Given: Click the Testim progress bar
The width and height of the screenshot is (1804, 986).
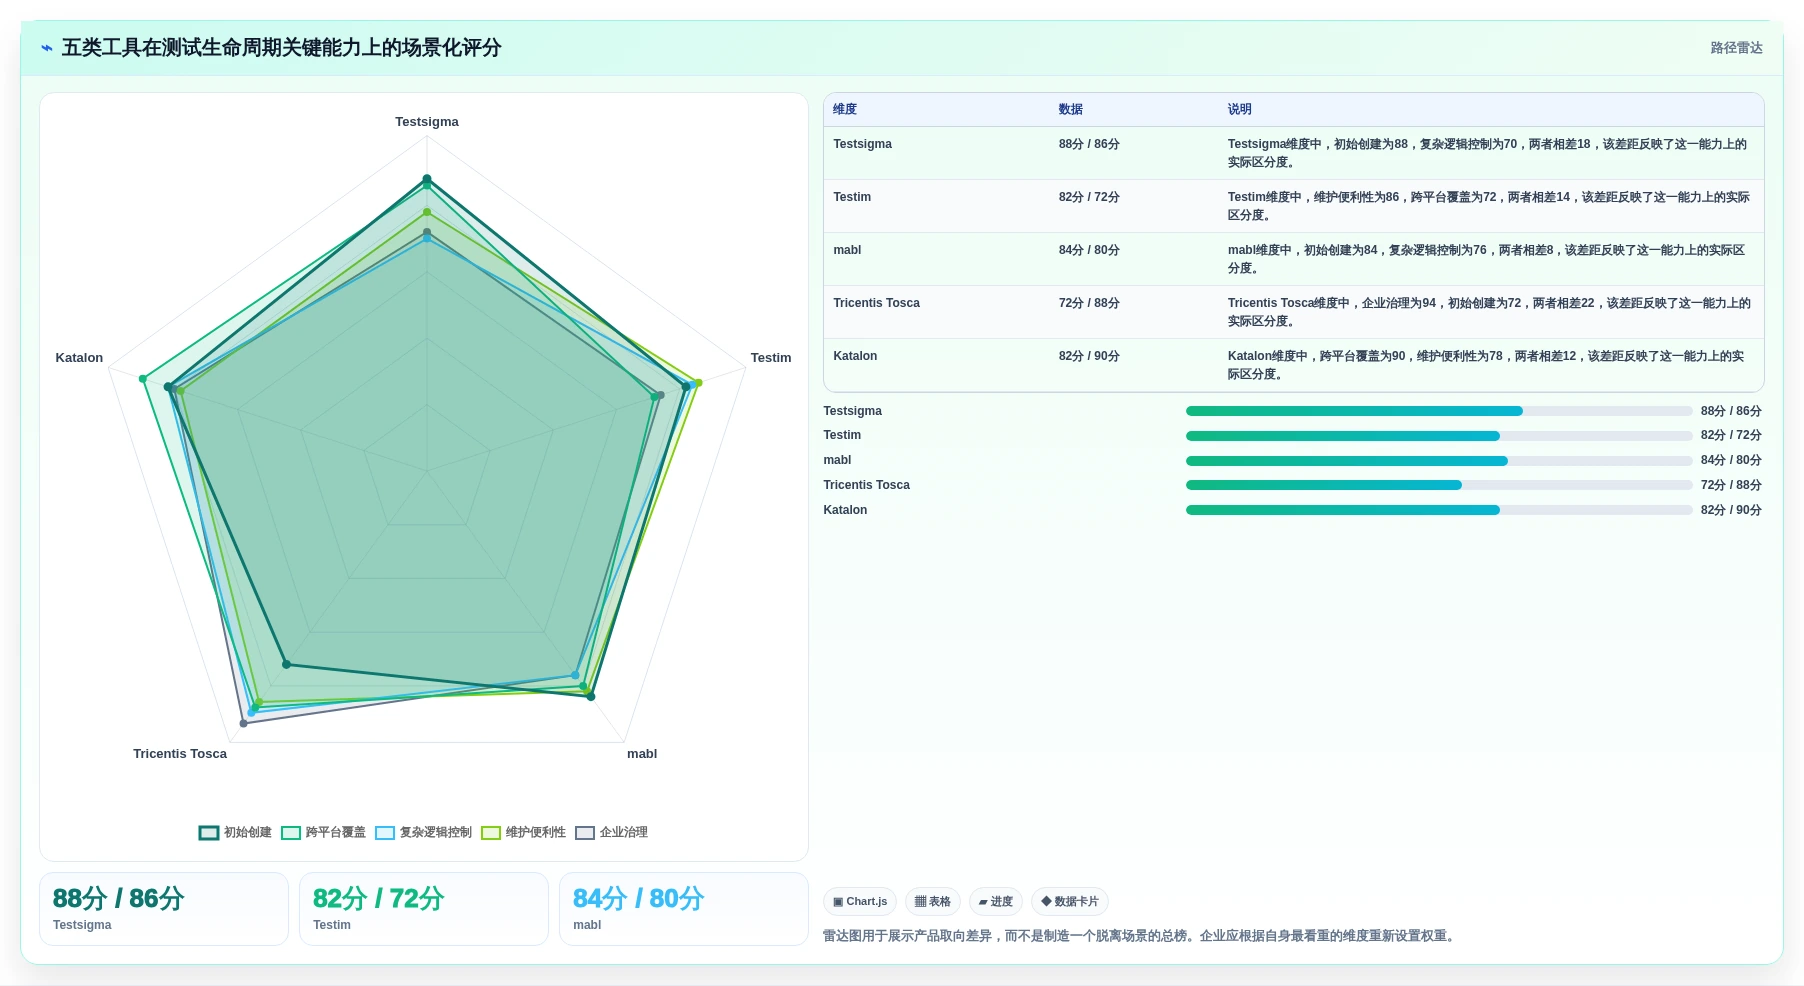Looking at the screenshot, I should pos(1438,436).
